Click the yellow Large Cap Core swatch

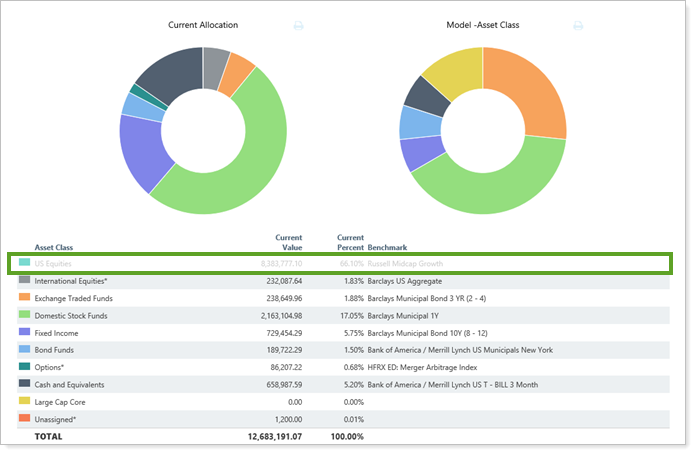pyautogui.click(x=24, y=401)
